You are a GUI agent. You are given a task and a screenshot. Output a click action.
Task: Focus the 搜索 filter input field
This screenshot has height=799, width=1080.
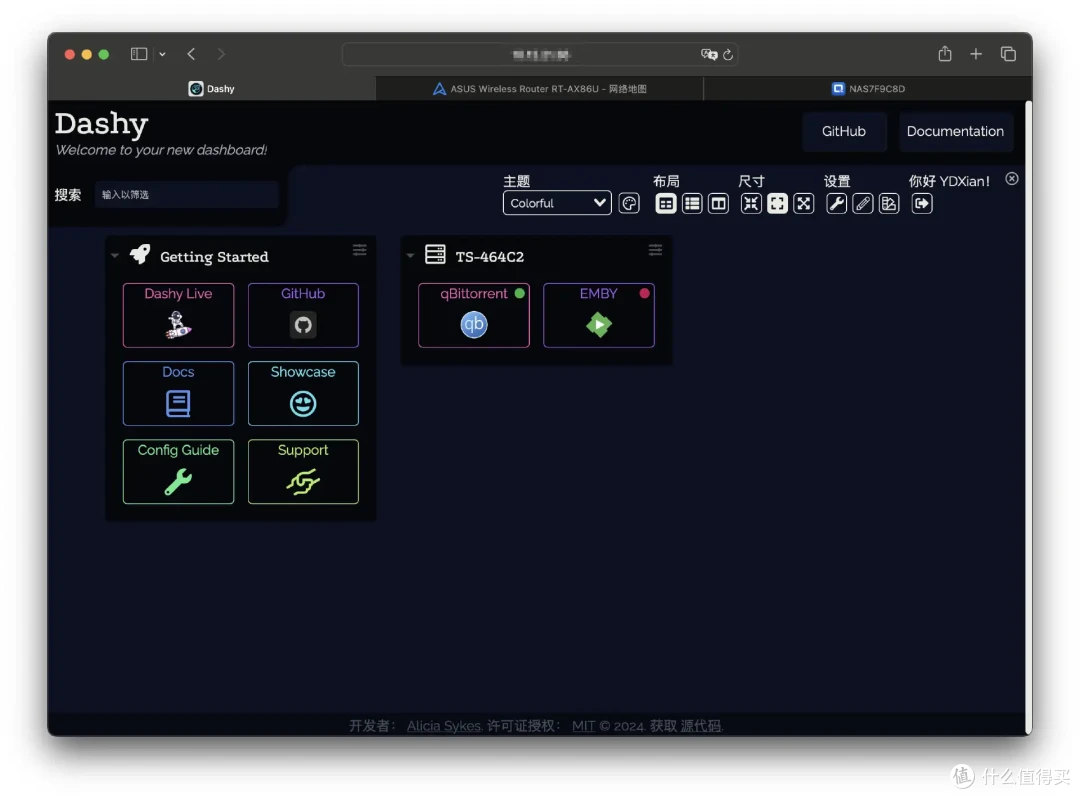187,195
